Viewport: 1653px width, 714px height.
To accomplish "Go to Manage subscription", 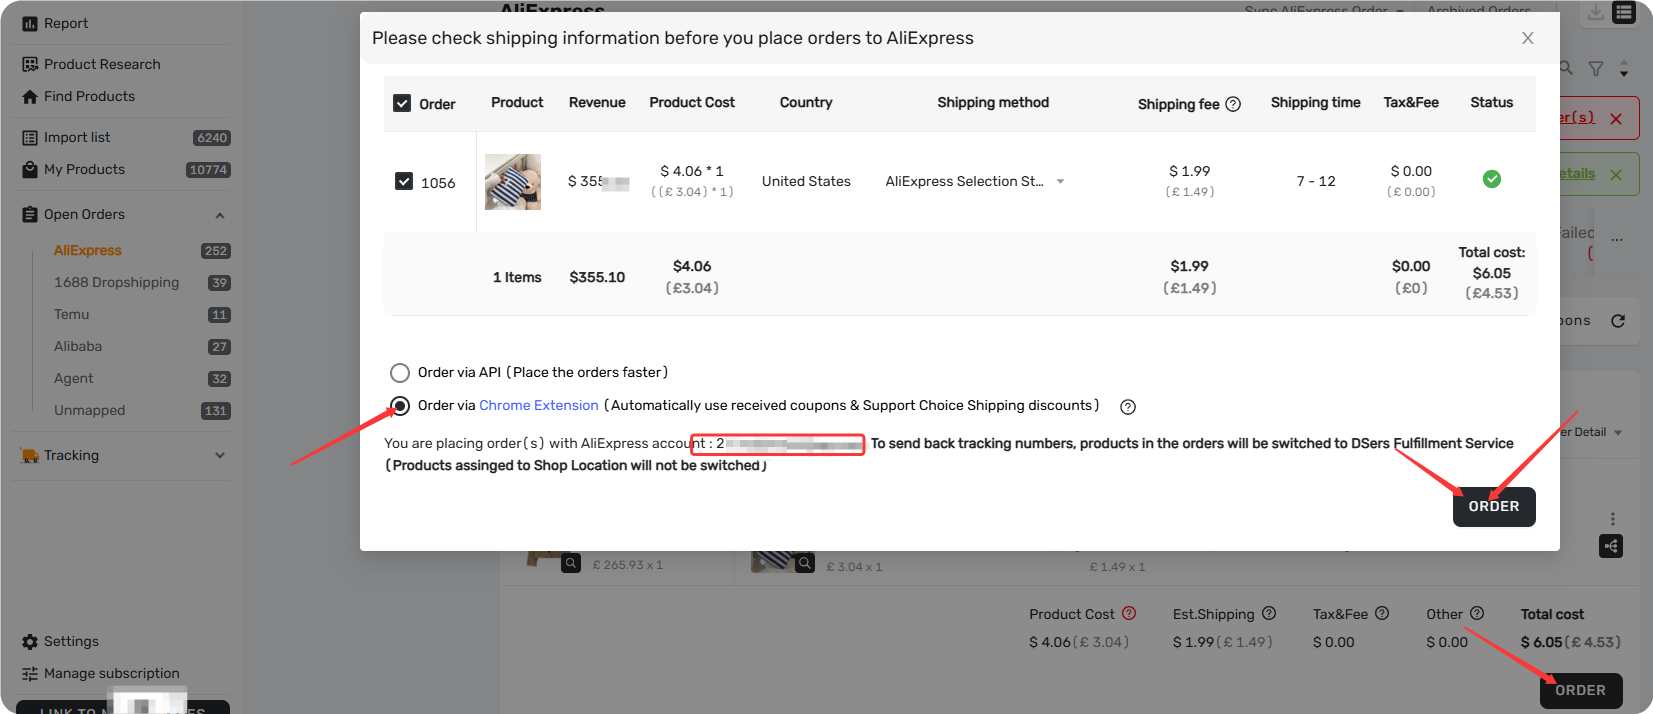I will [112, 674].
